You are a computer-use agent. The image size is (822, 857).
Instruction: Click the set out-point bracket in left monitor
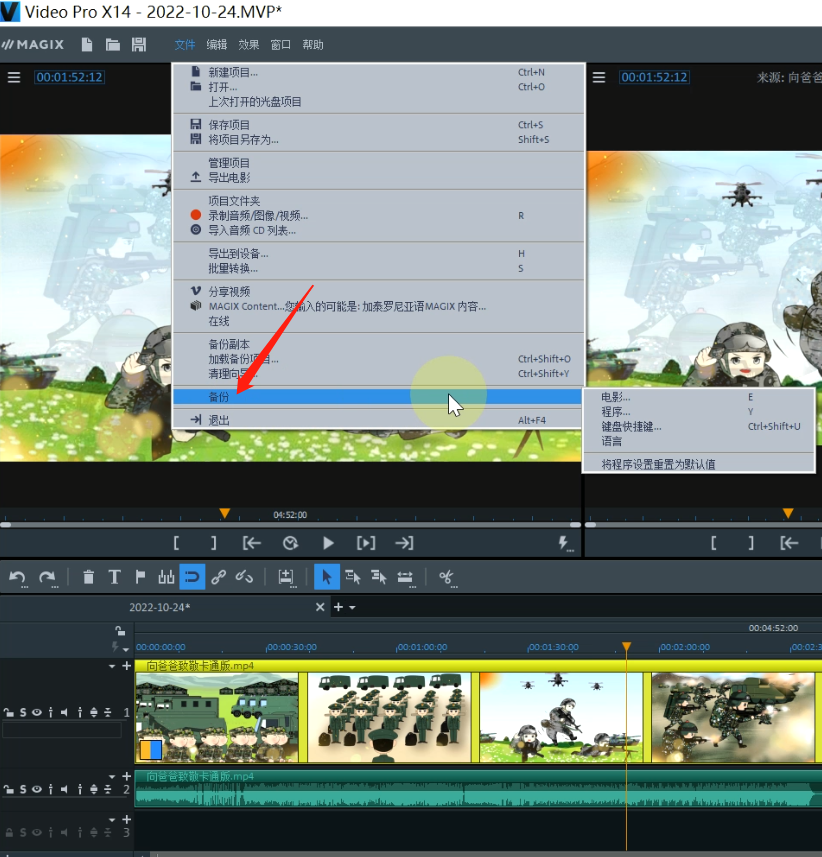tap(214, 543)
